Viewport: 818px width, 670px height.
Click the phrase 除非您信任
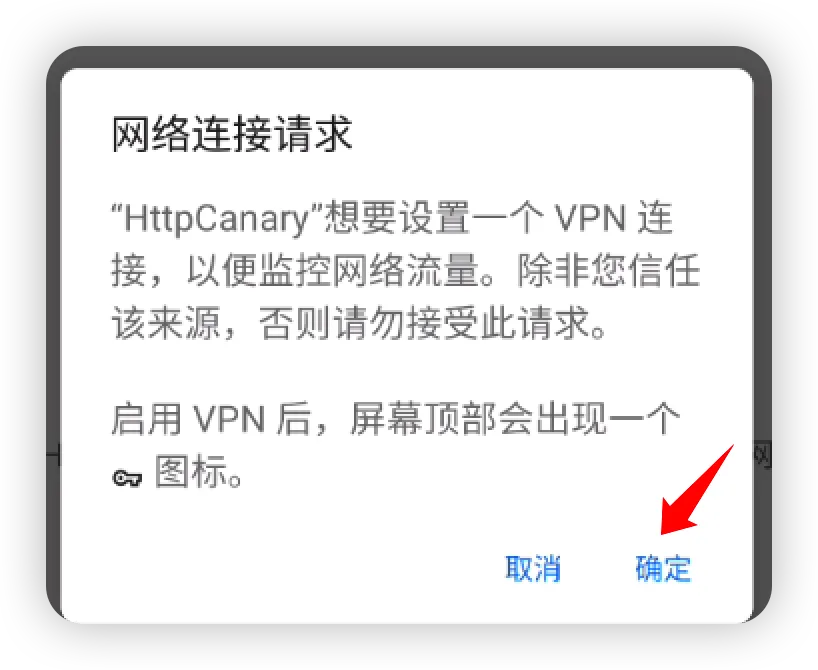pyautogui.click(x=608, y=271)
